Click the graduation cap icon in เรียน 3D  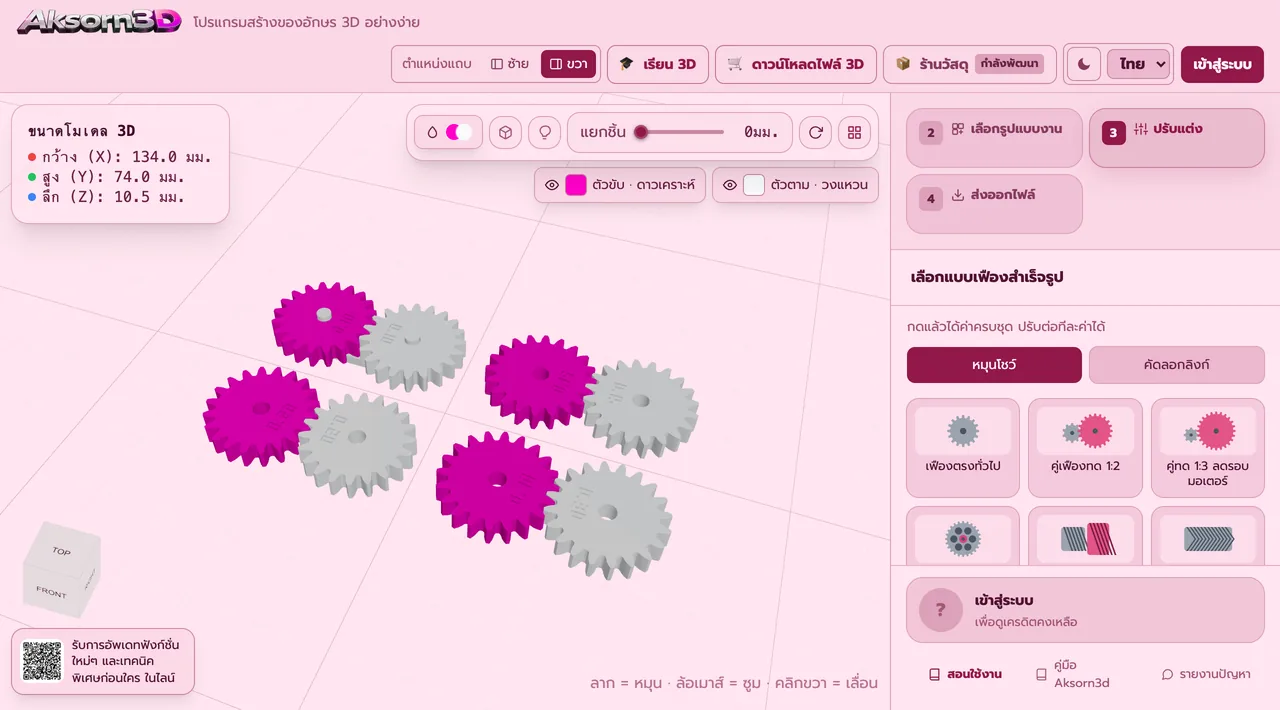coord(626,64)
